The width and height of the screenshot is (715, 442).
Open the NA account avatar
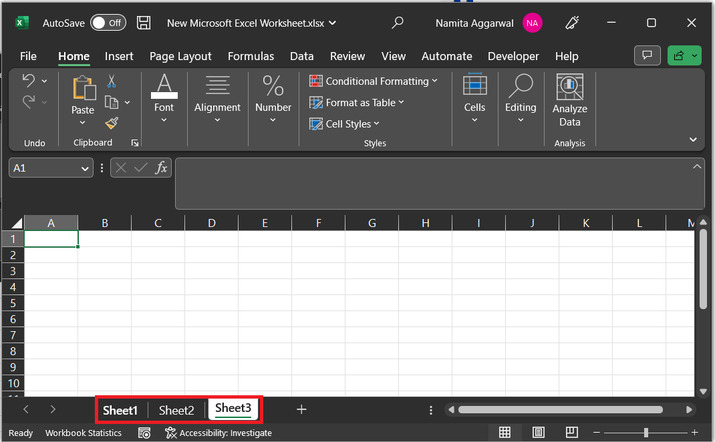(532, 23)
